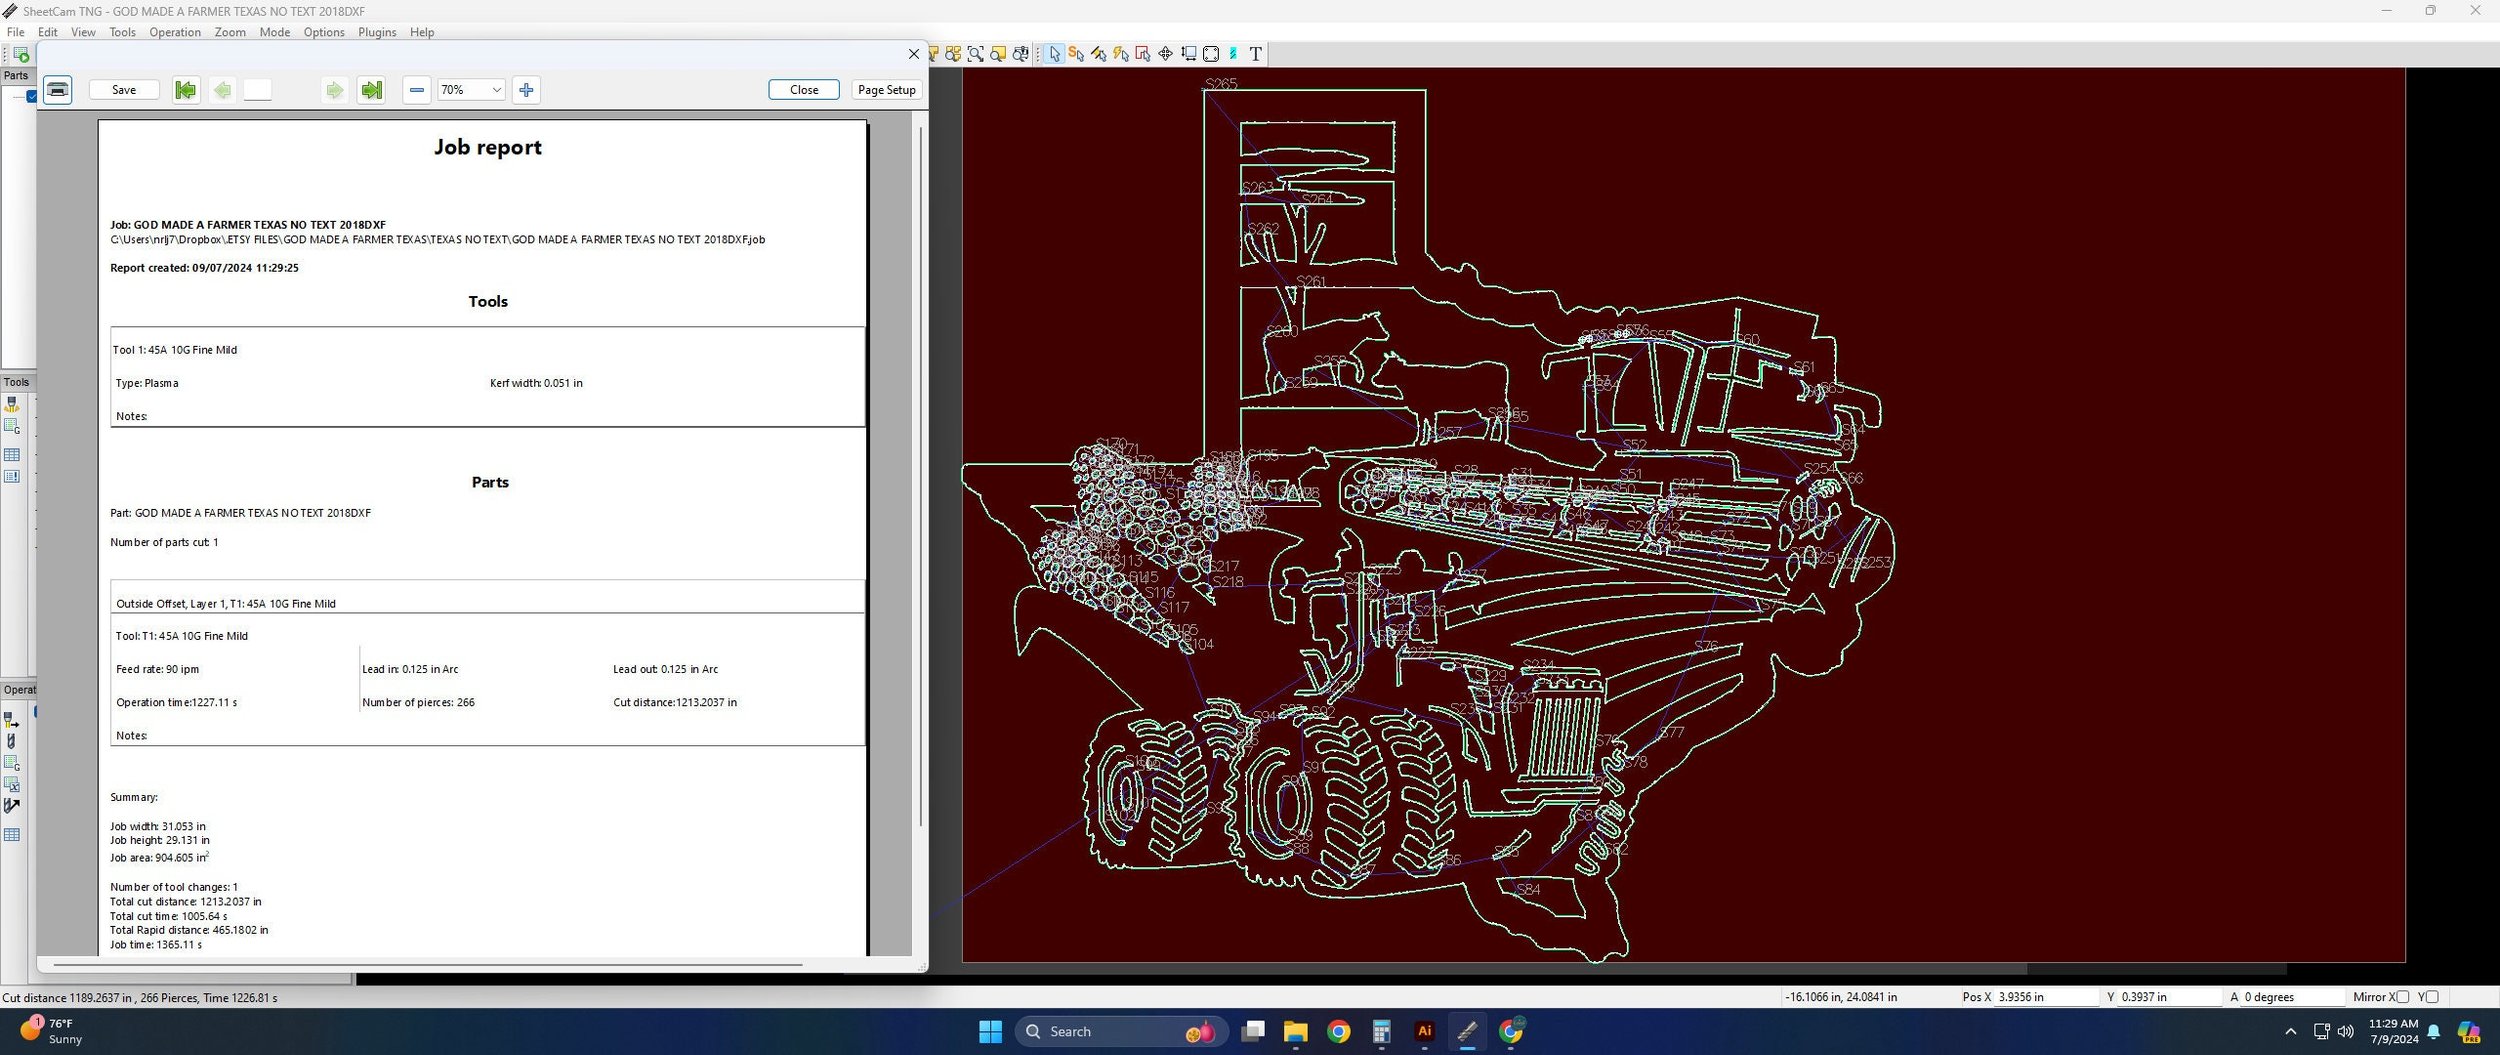The image size is (2500, 1055).
Task: Zoom in report with plus button
Action: point(526,90)
